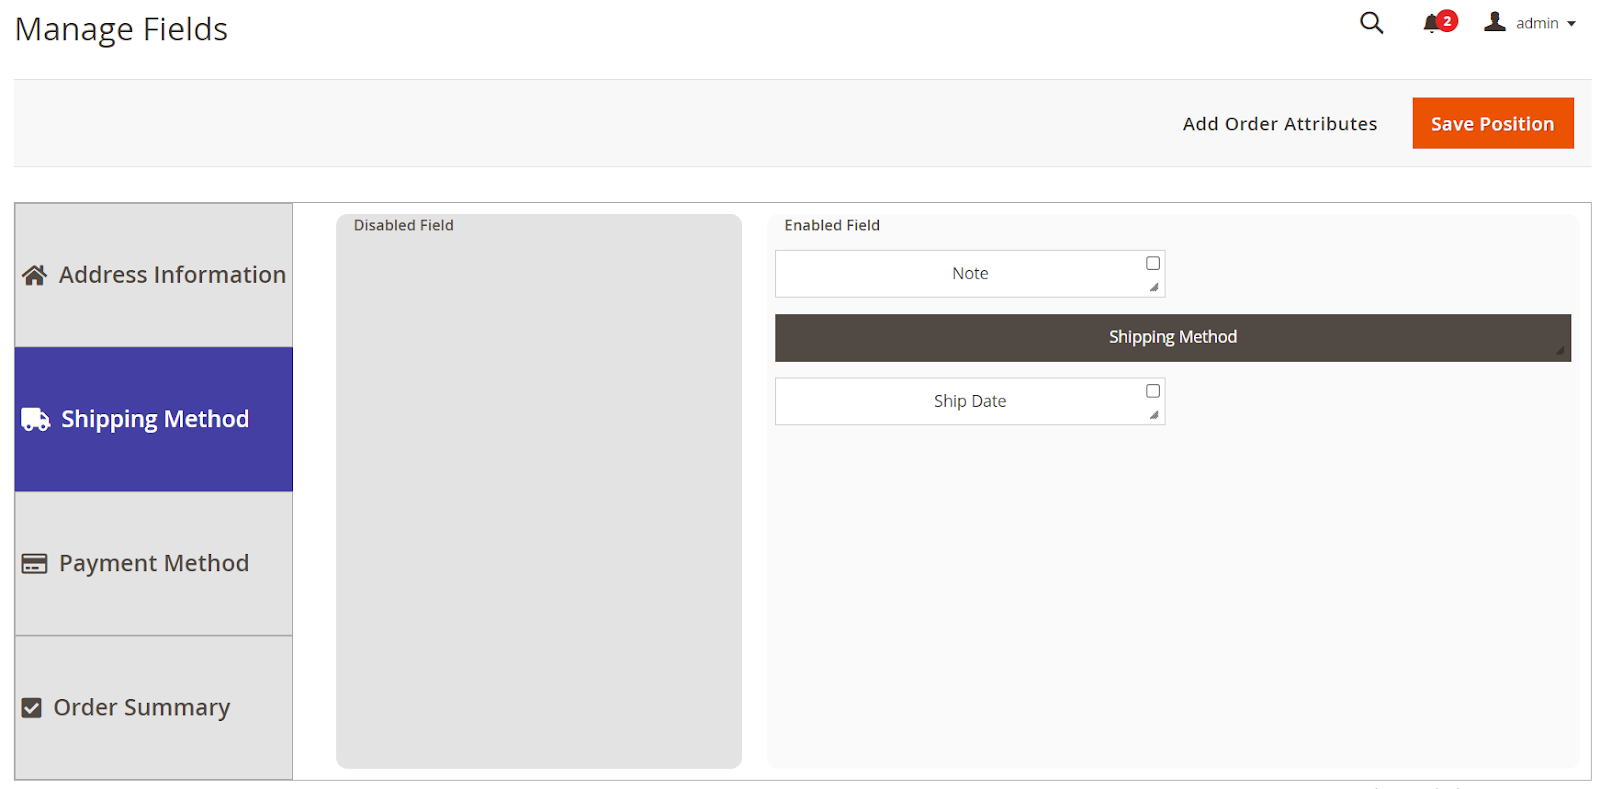Click the credit card Payment Method icon
1600x789 pixels.
(x=35, y=564)
